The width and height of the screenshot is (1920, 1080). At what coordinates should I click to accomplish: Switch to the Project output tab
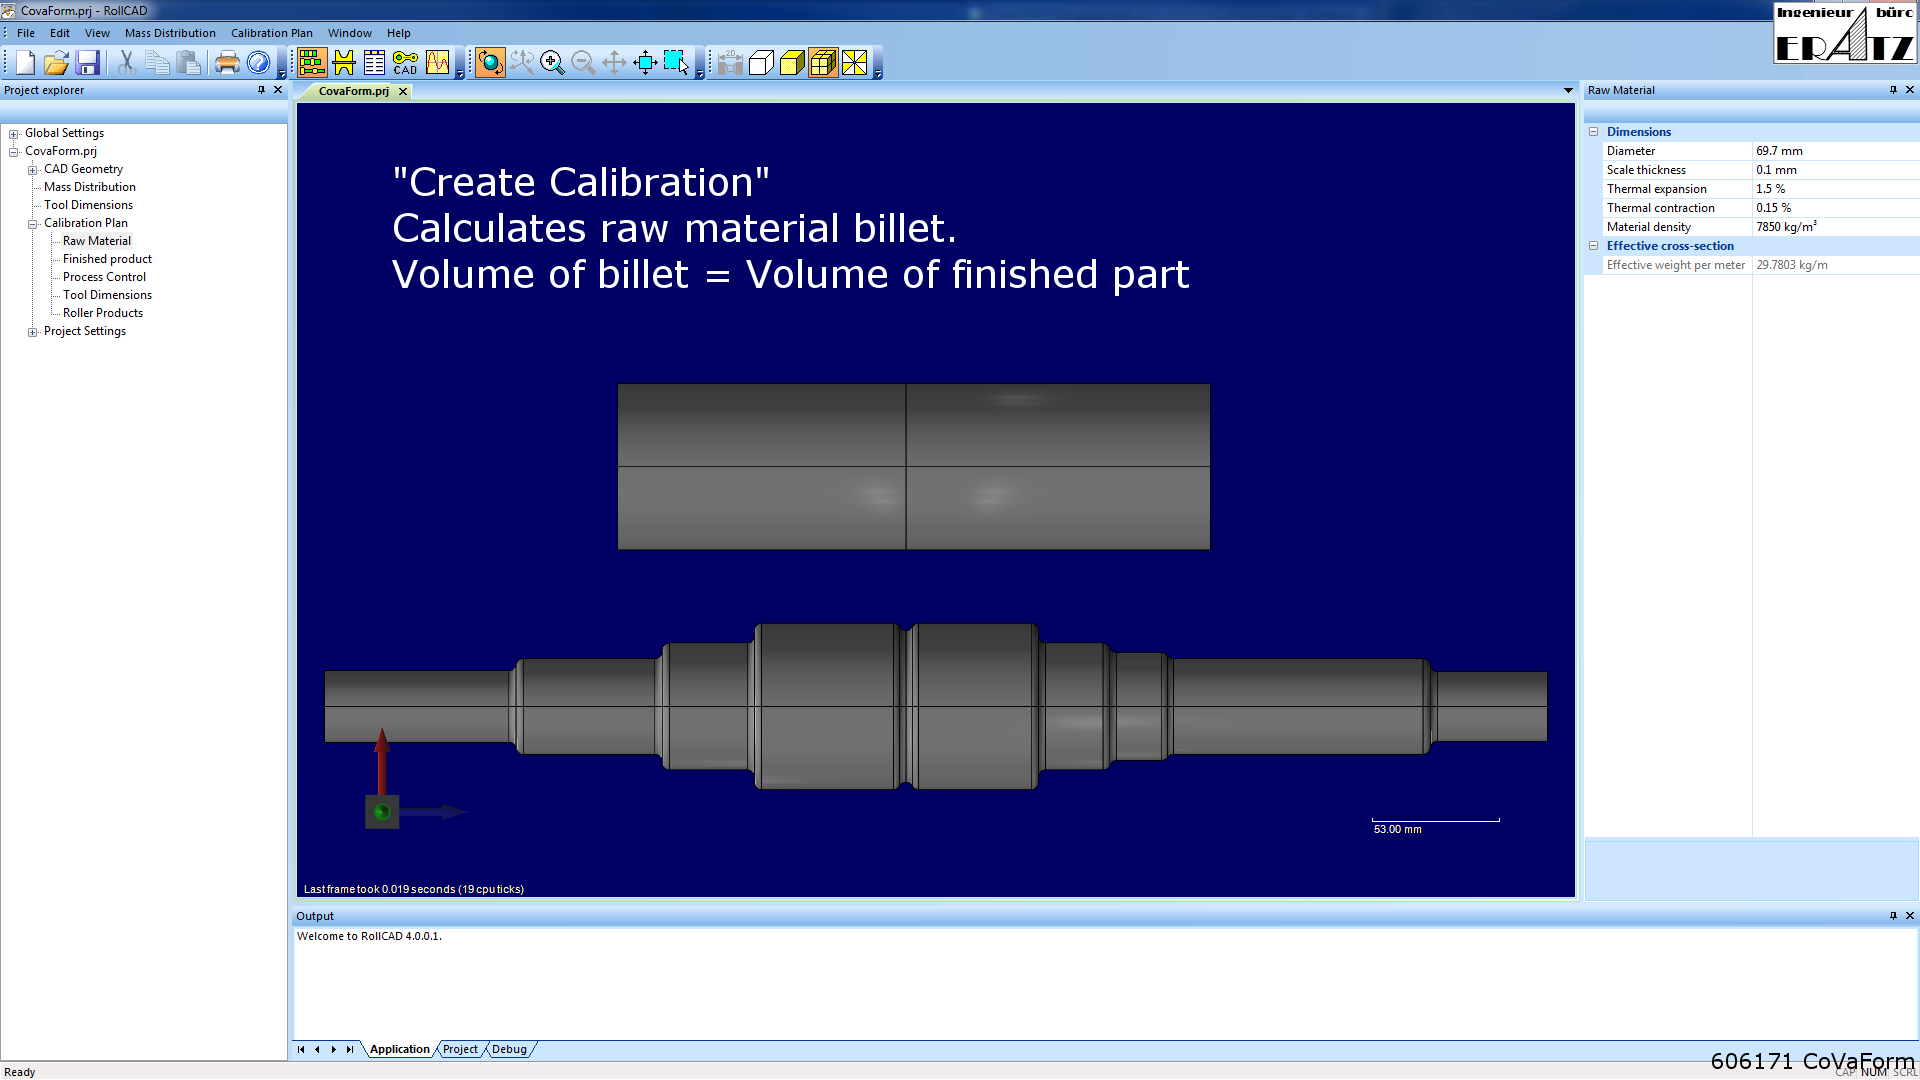(460, 1049)
